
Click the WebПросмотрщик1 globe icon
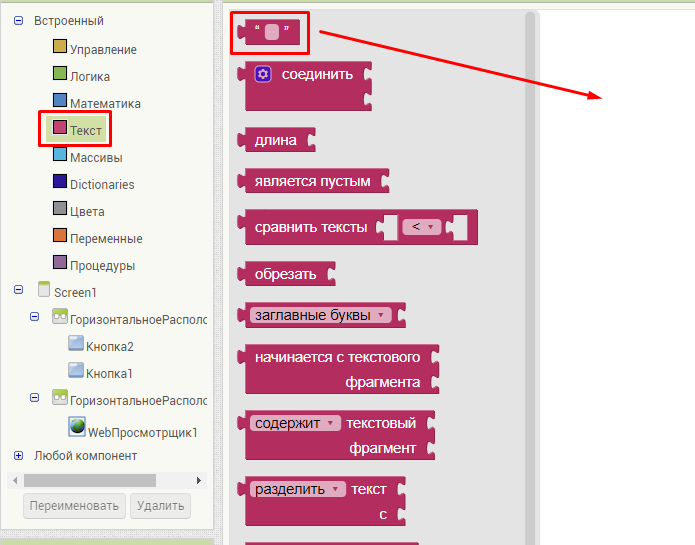tap(77, 426)
